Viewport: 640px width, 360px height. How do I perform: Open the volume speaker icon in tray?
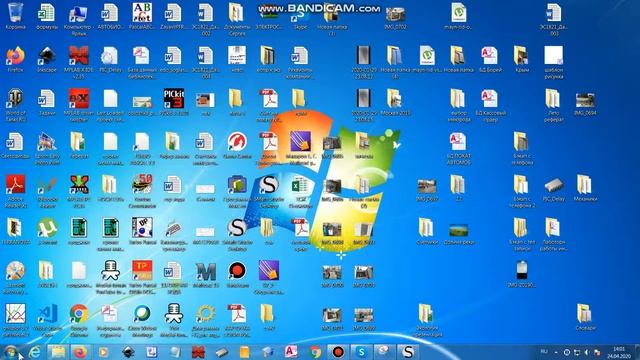[587, 352]
